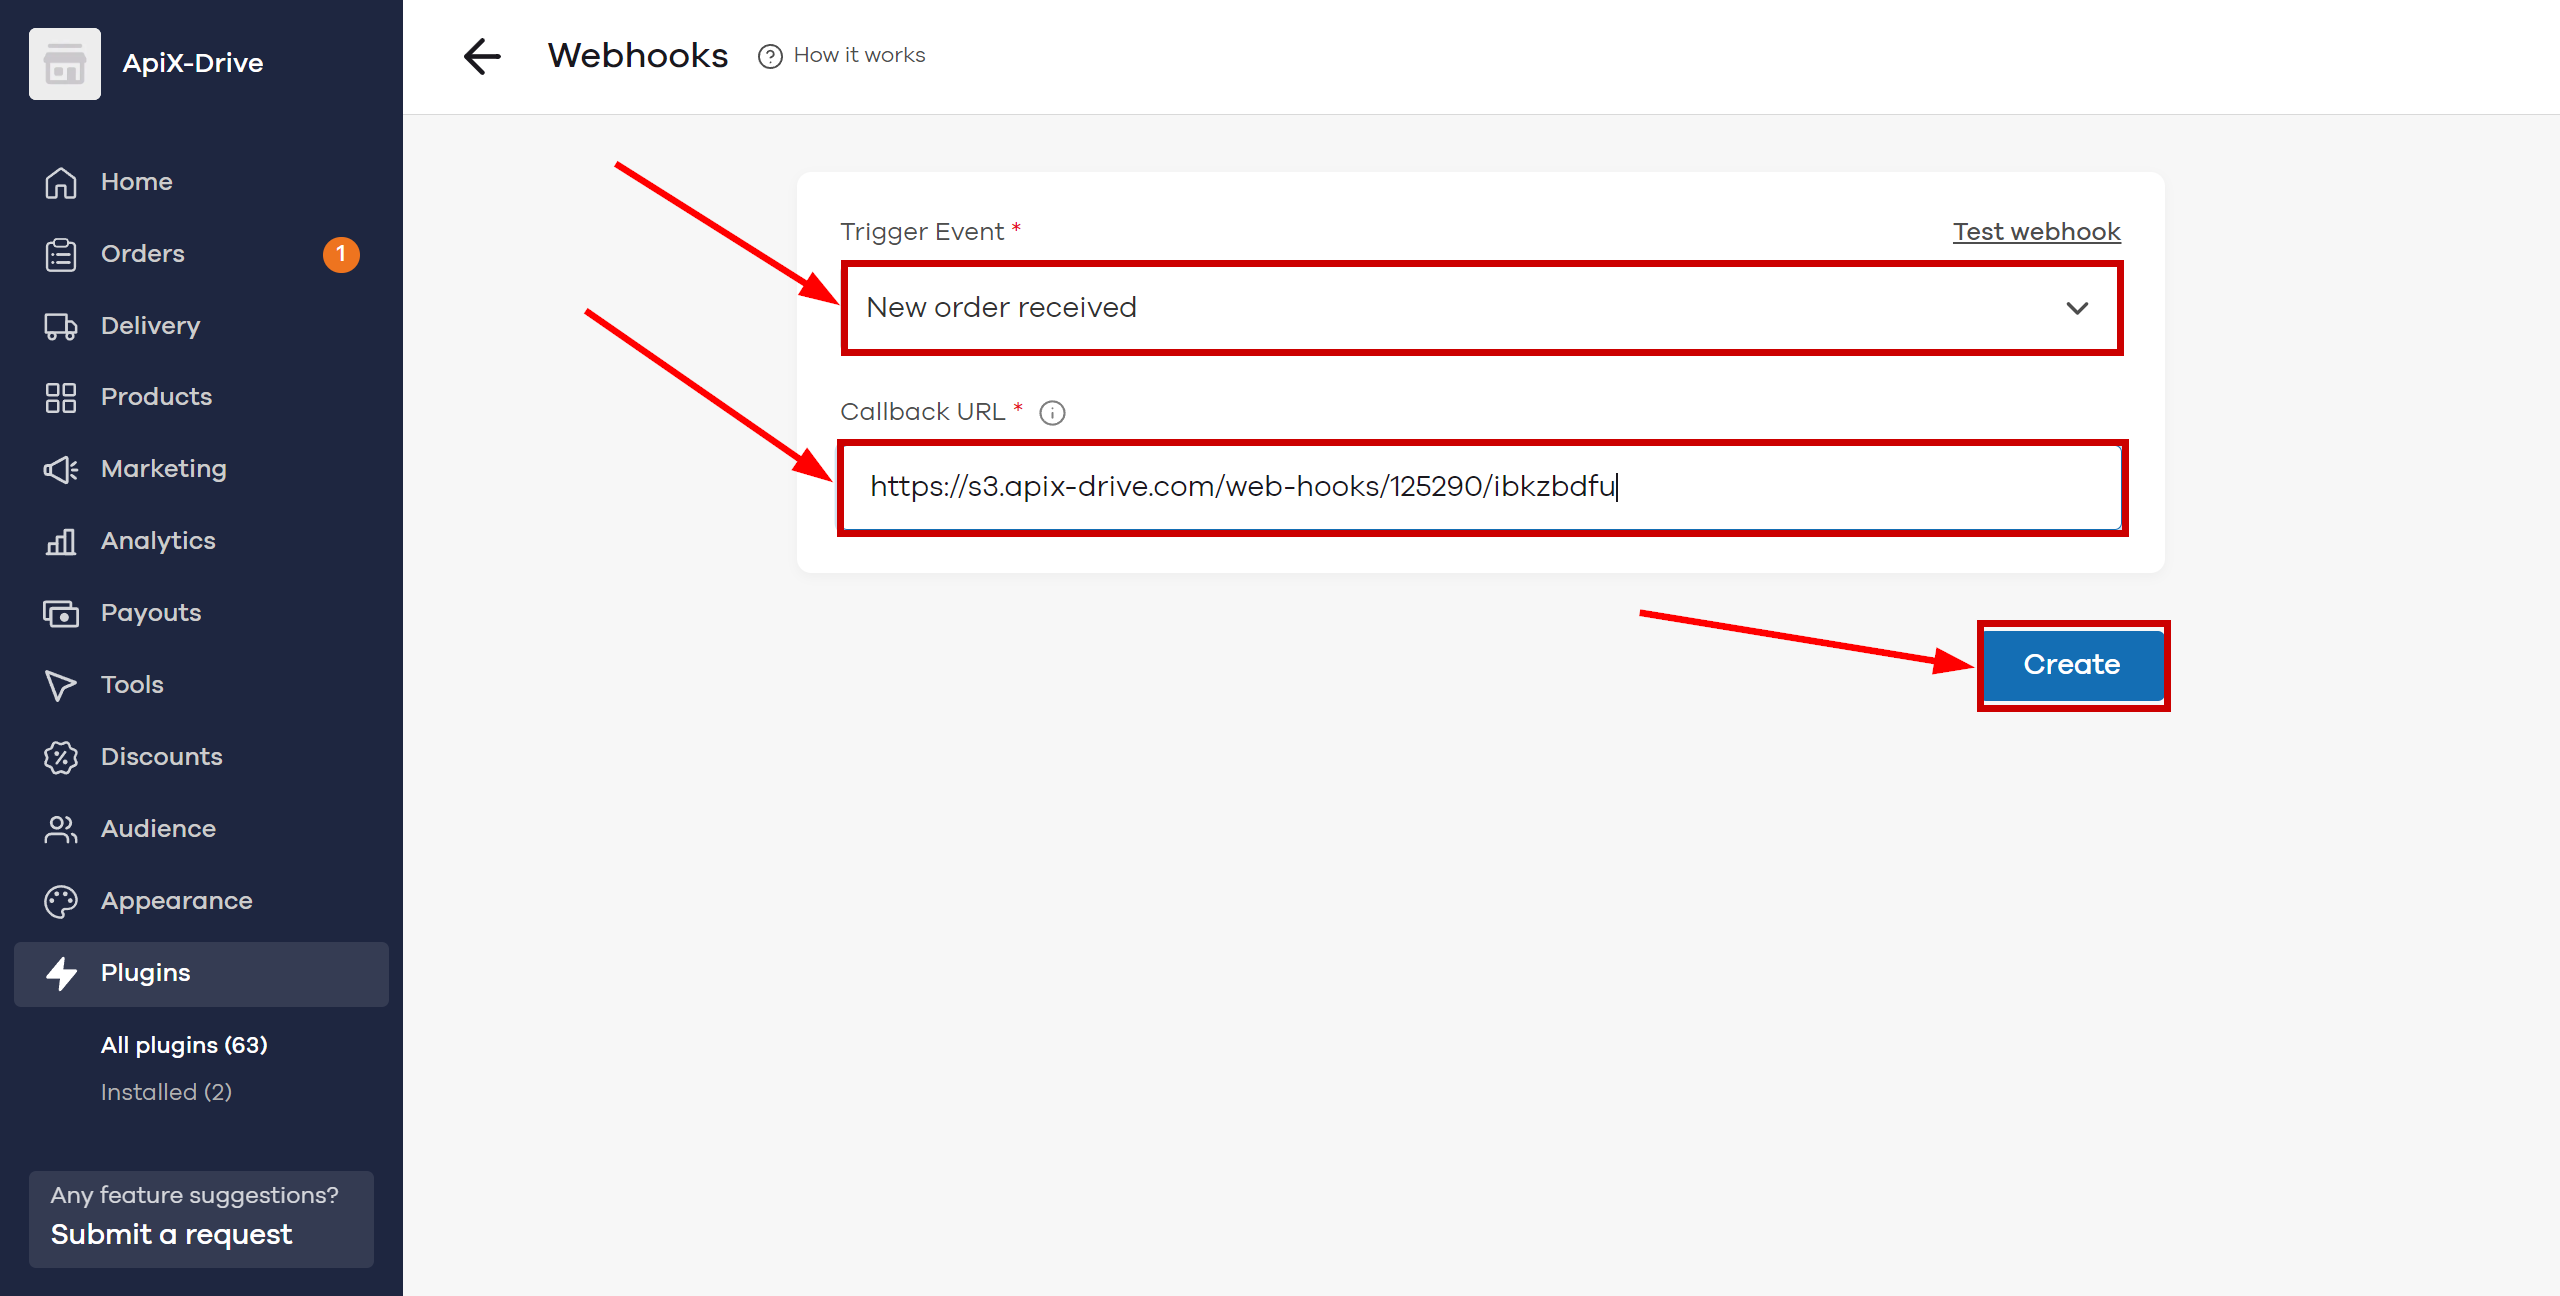Screen dimensions: 2560x1296
Task: Click the Audience people icon
Action: point(61,829)
